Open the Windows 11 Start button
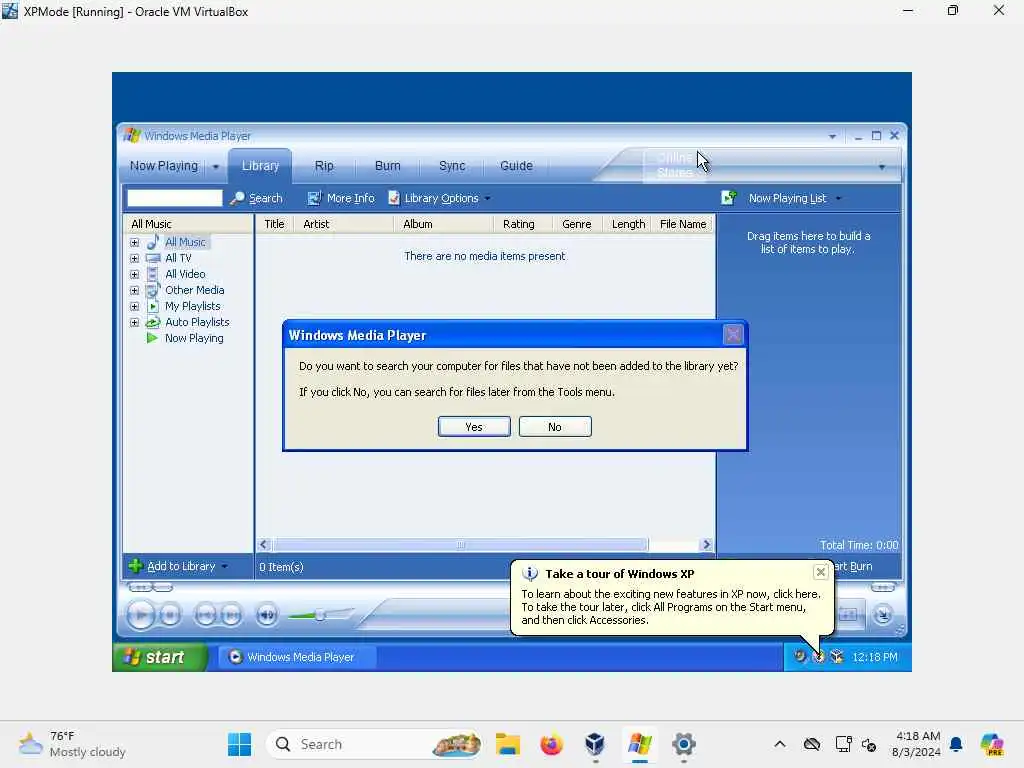The width and height of the screenshot is (1024, 768). click(239, 744)
